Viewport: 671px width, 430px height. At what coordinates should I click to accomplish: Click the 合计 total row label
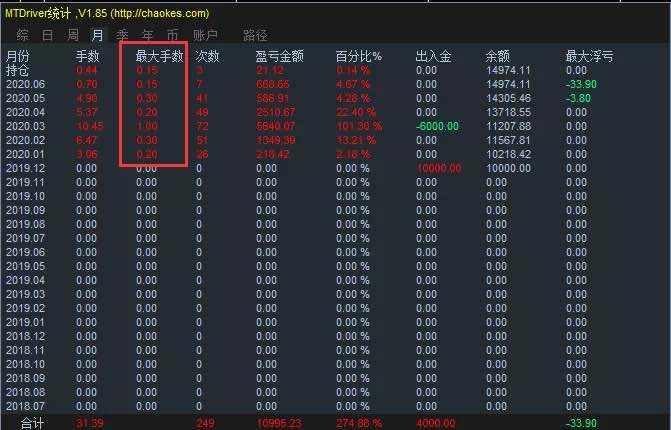(32, 424)
